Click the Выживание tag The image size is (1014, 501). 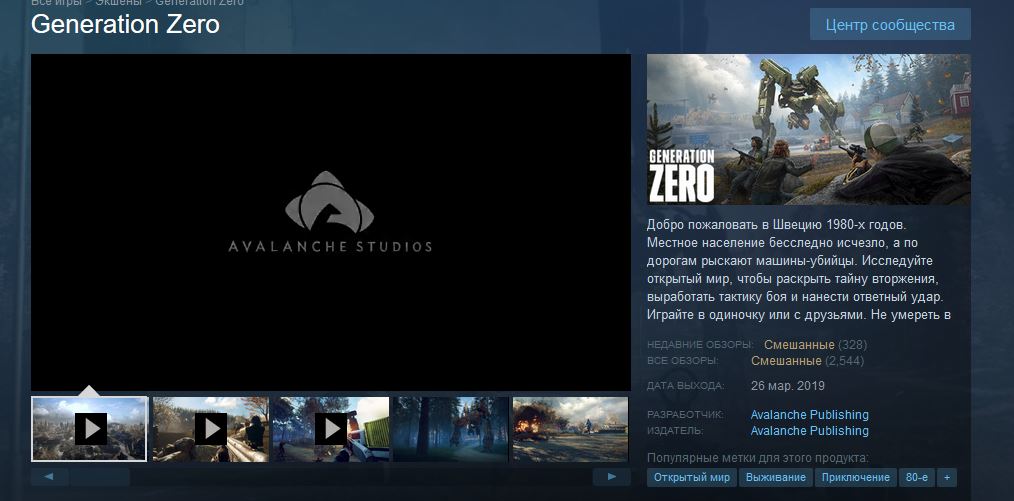click(775, 478)
